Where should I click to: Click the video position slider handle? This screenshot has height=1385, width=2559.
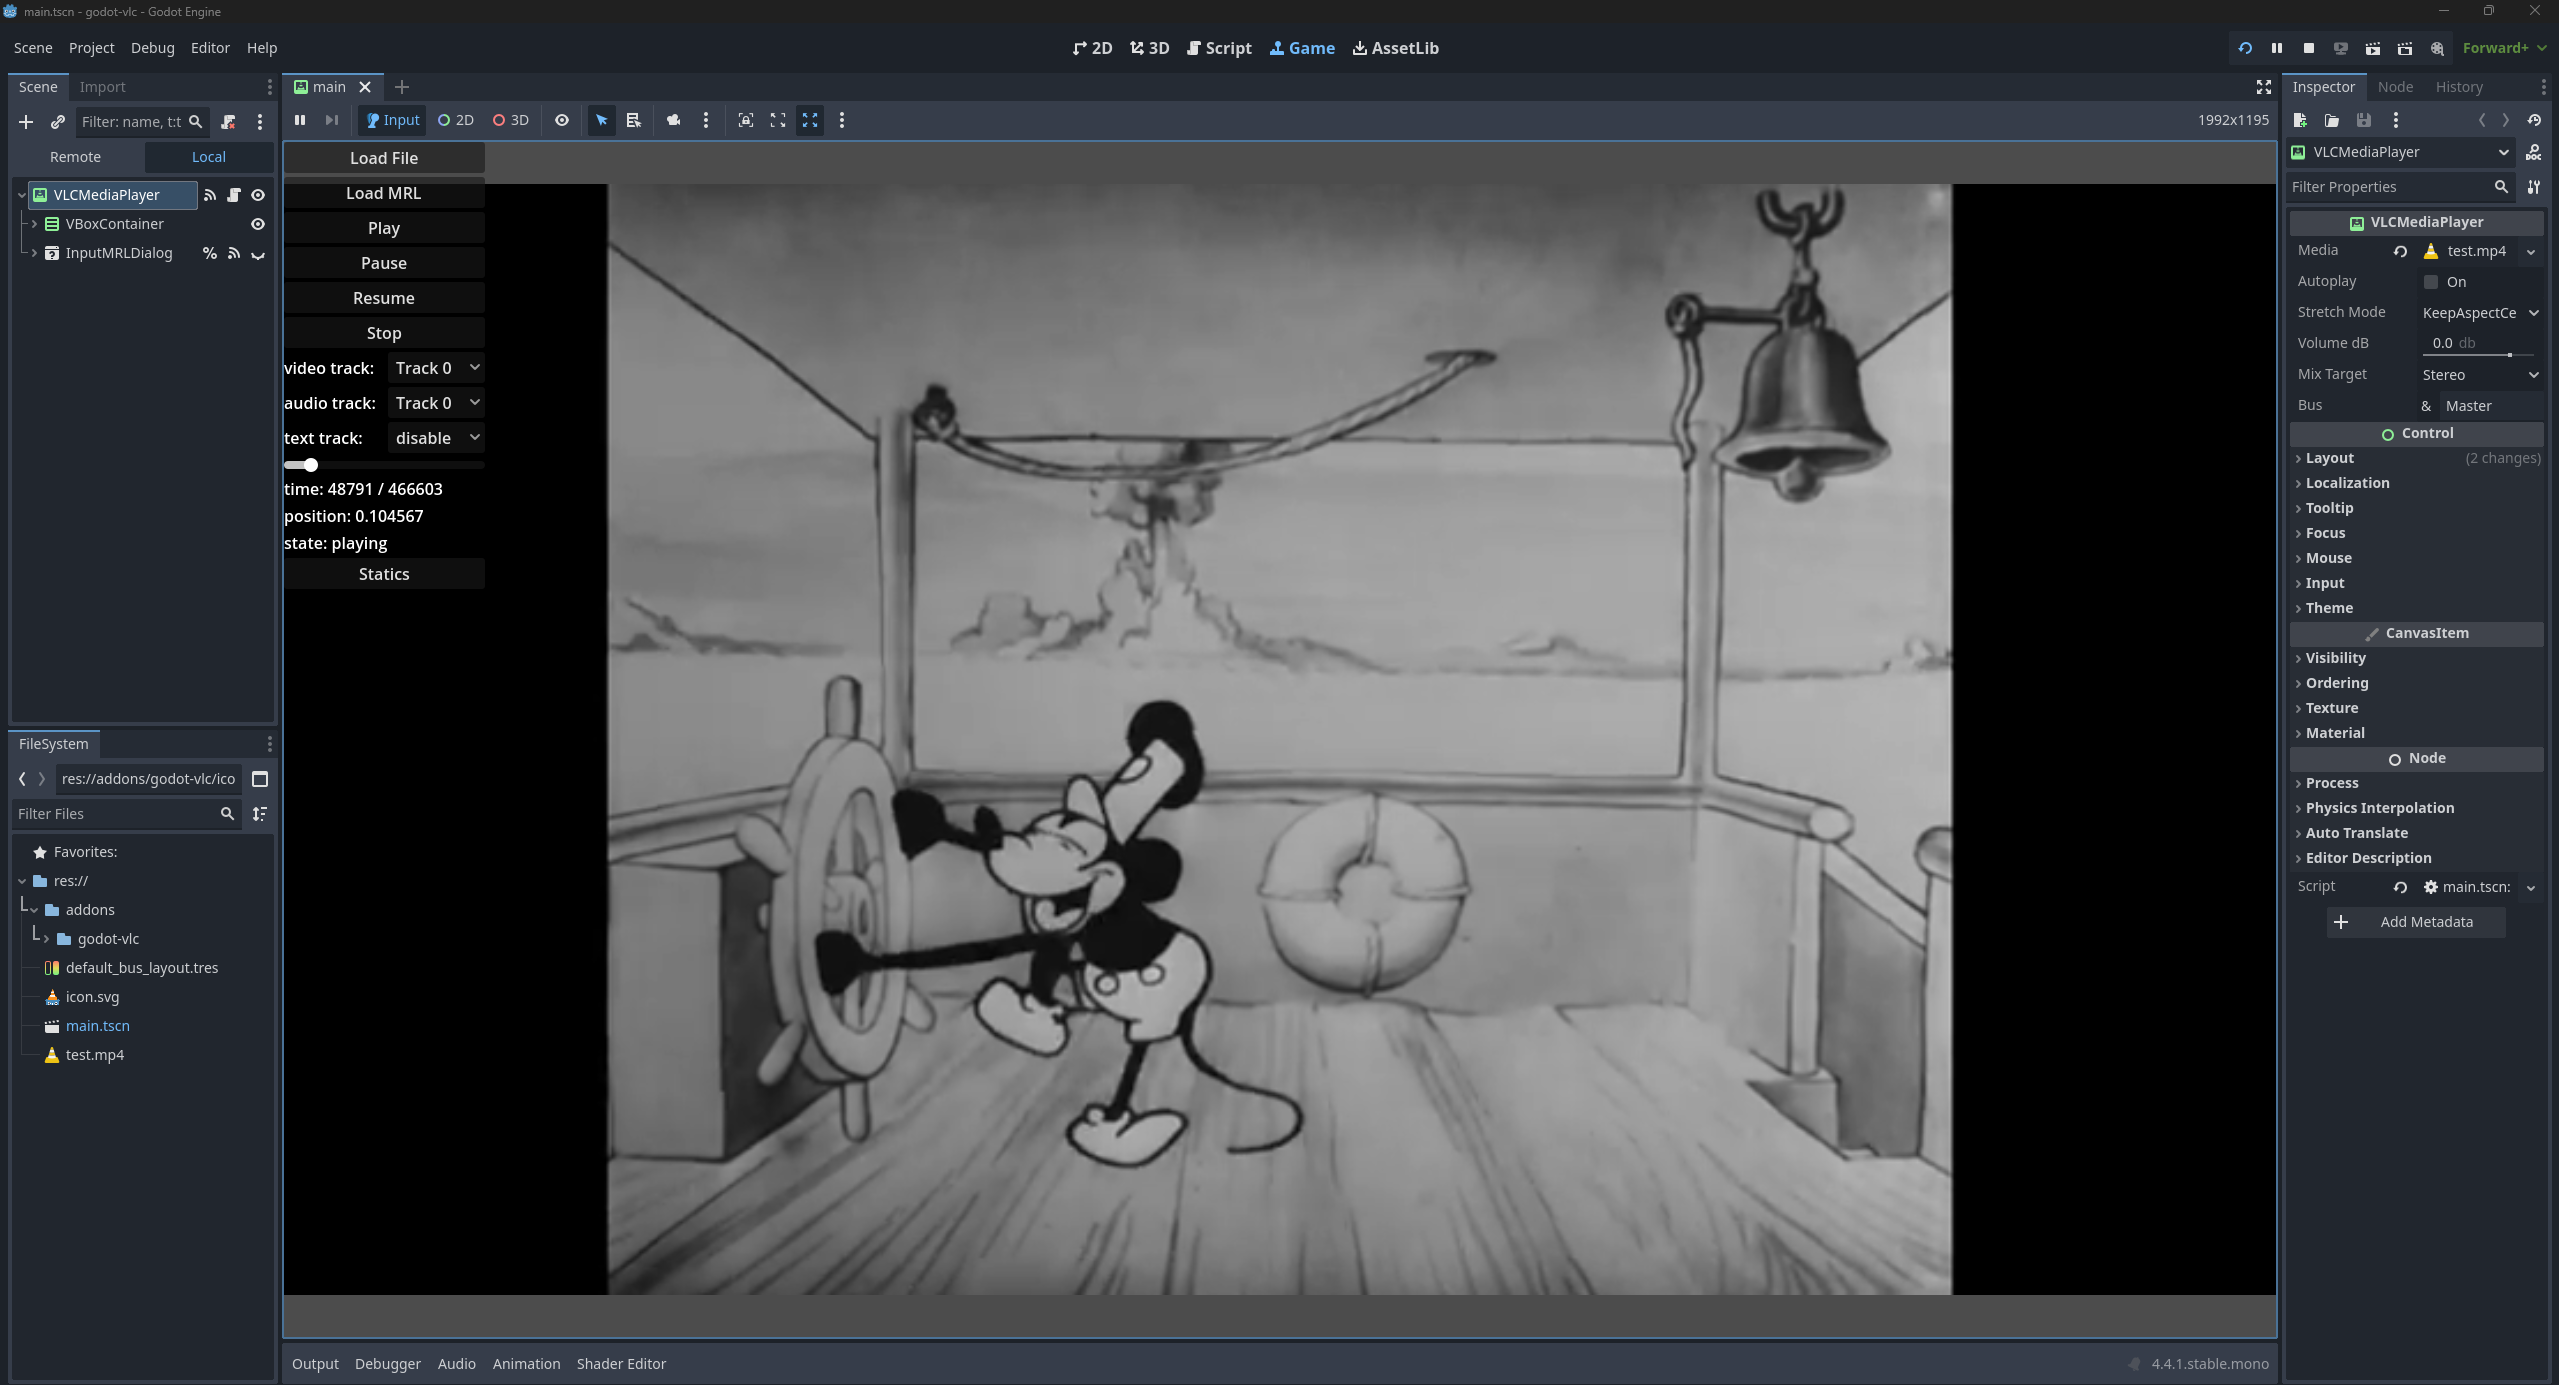tap(311, 465)
